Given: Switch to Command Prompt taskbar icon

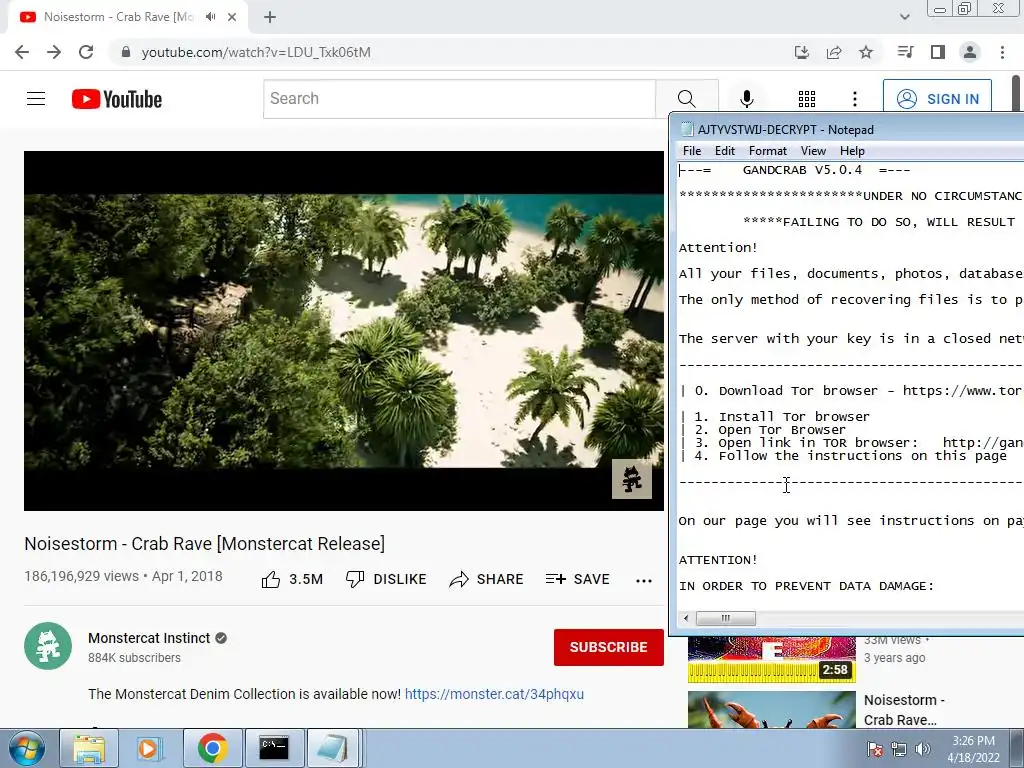Looking at the screenshot, I should pyautogui.click(x=274, y=748).
